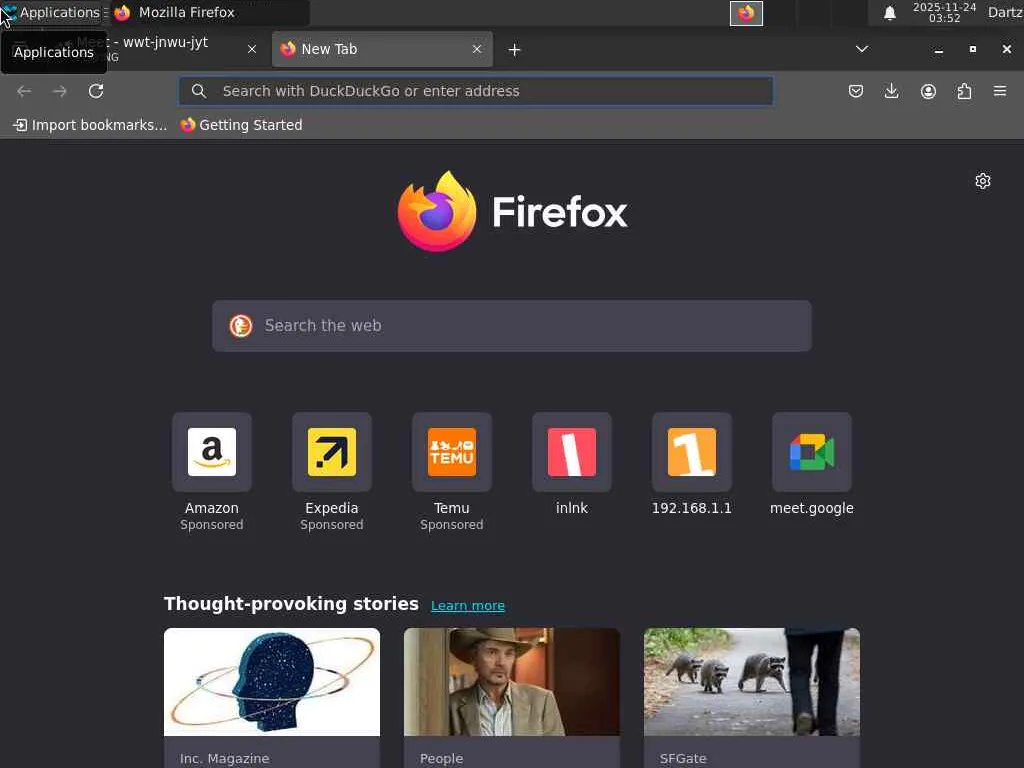Maximize the Firefox window
Viewport: 1024px width, 768px height.
pos(972,50)
